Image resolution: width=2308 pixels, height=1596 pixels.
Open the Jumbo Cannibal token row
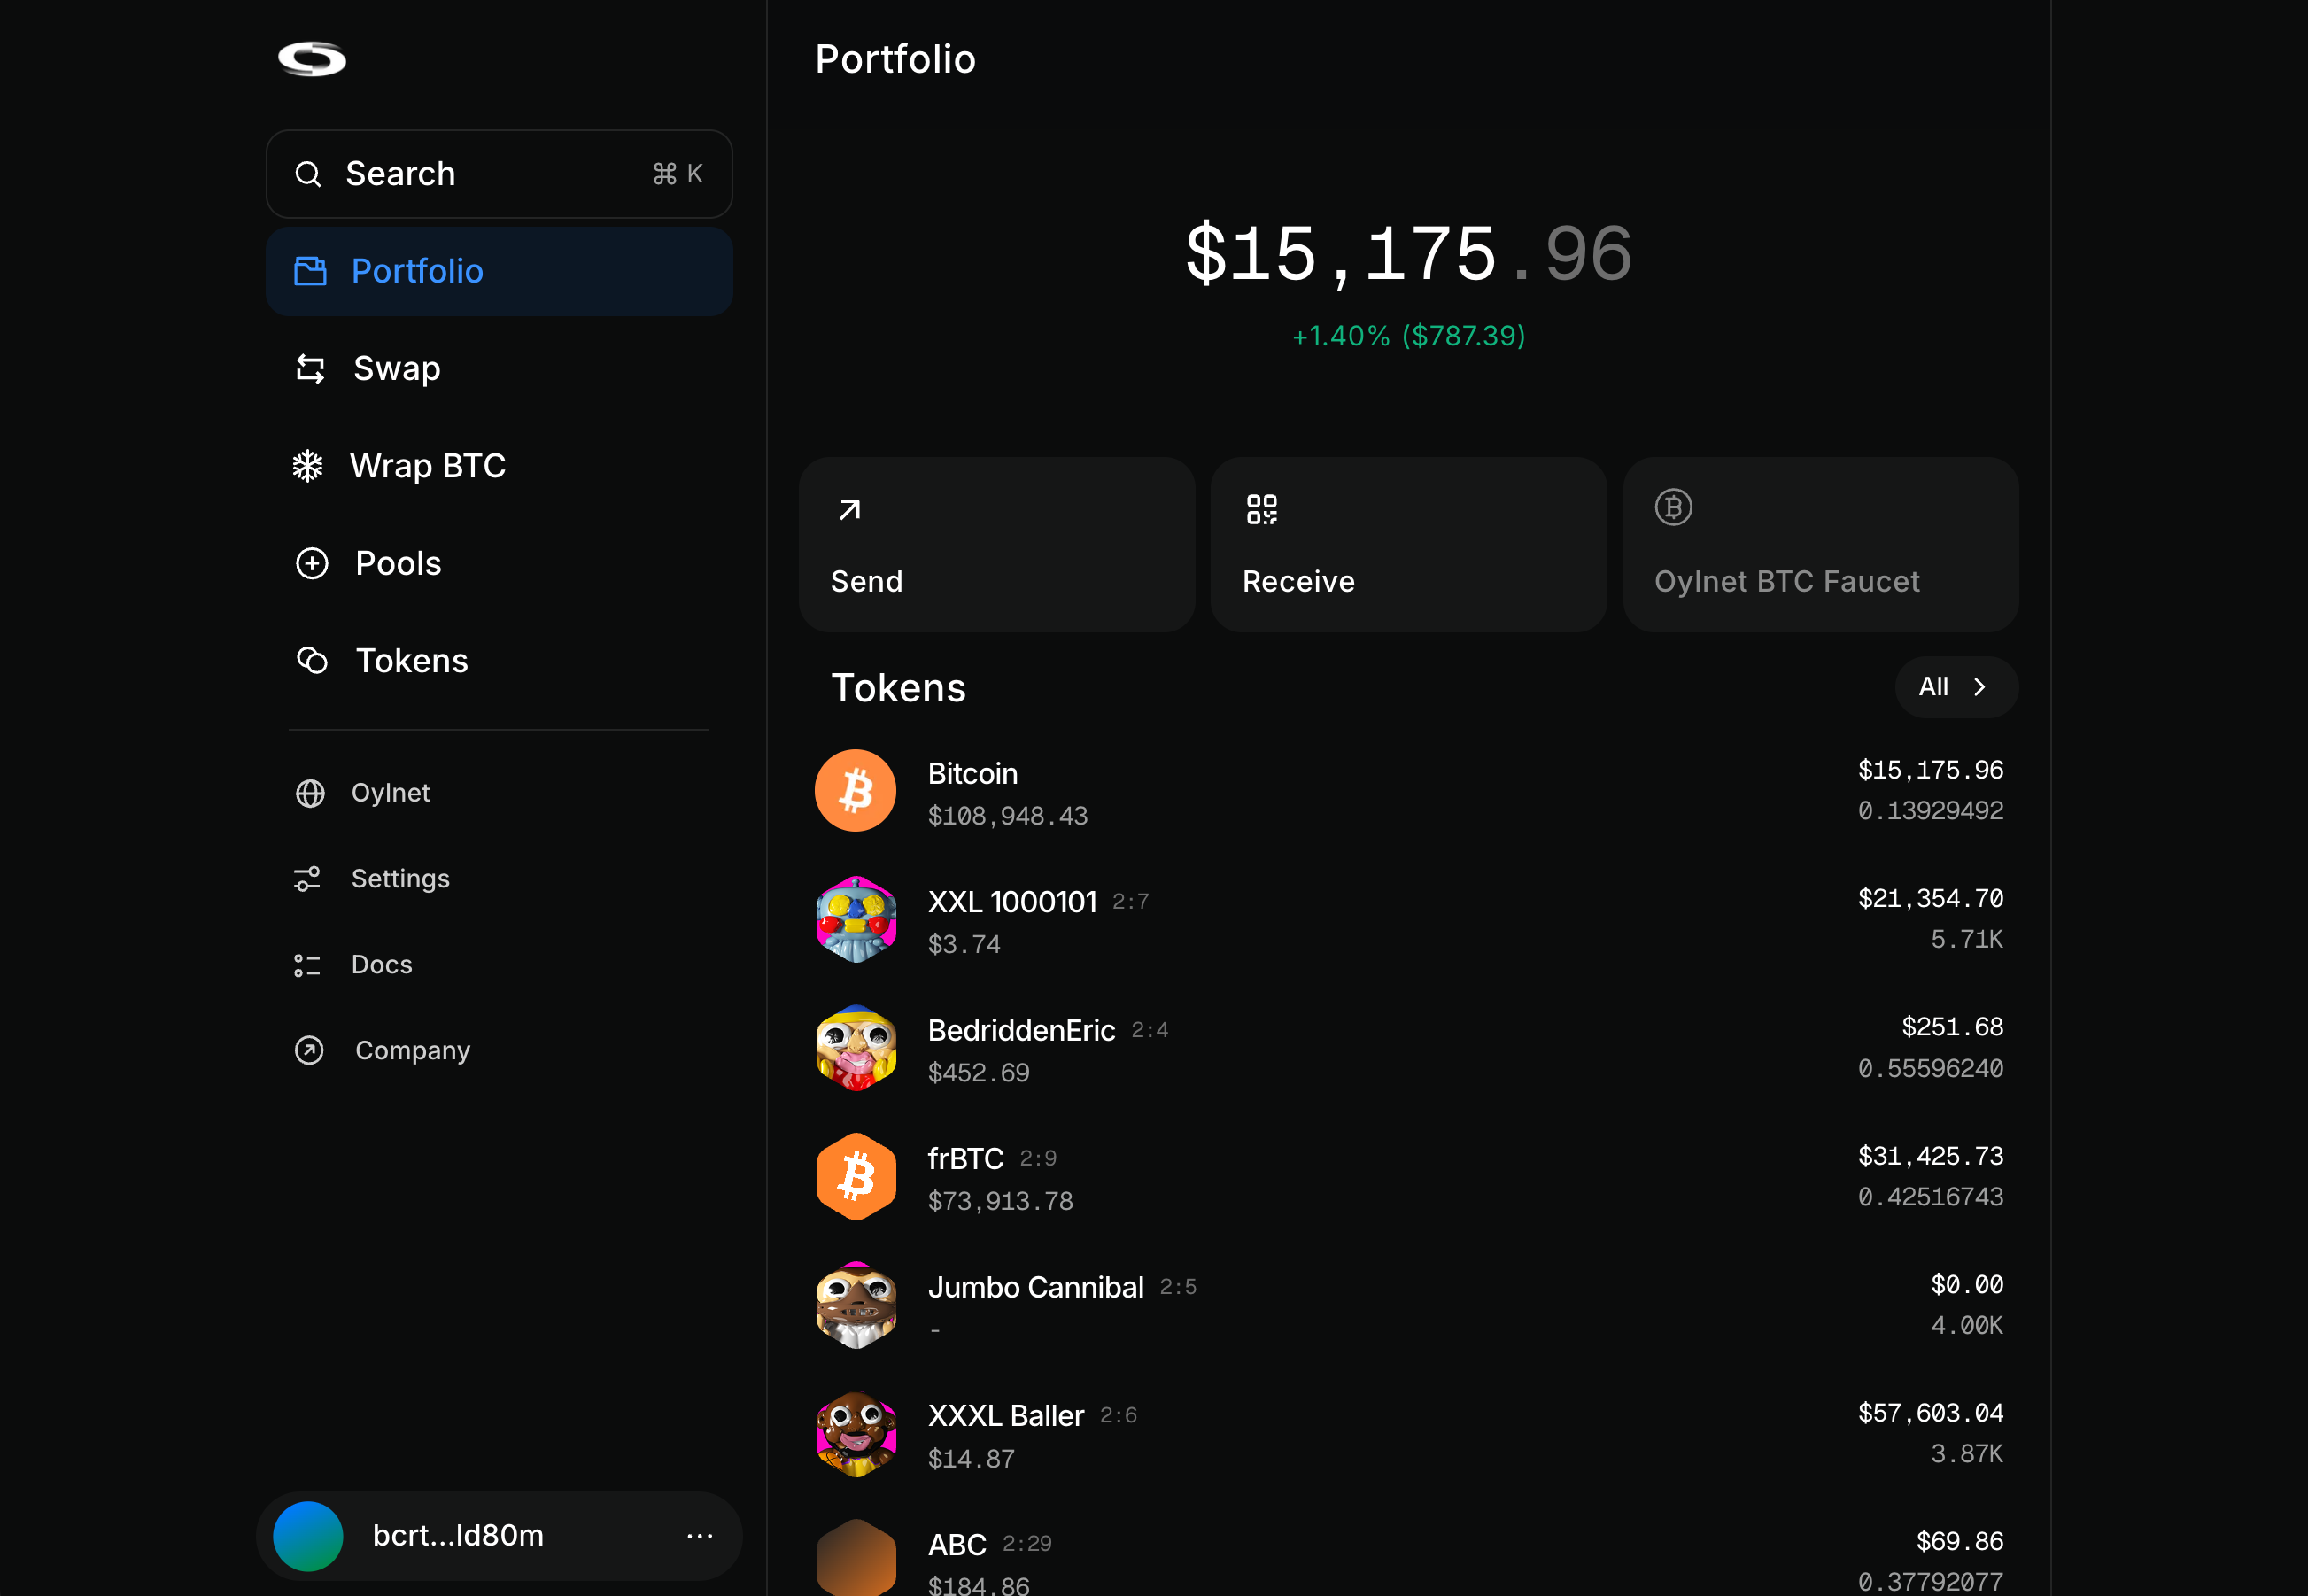(1408, 1305)
